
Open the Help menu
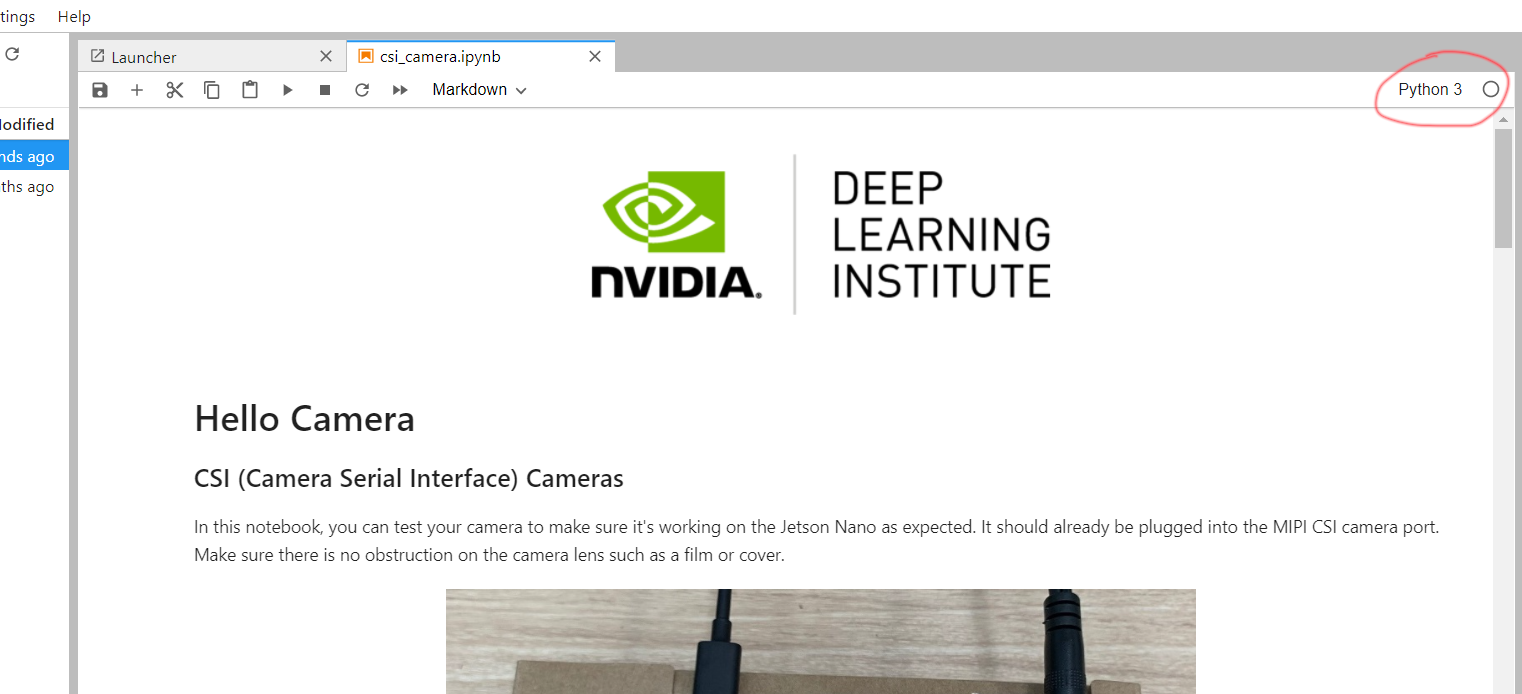click(x=74, y=16)
